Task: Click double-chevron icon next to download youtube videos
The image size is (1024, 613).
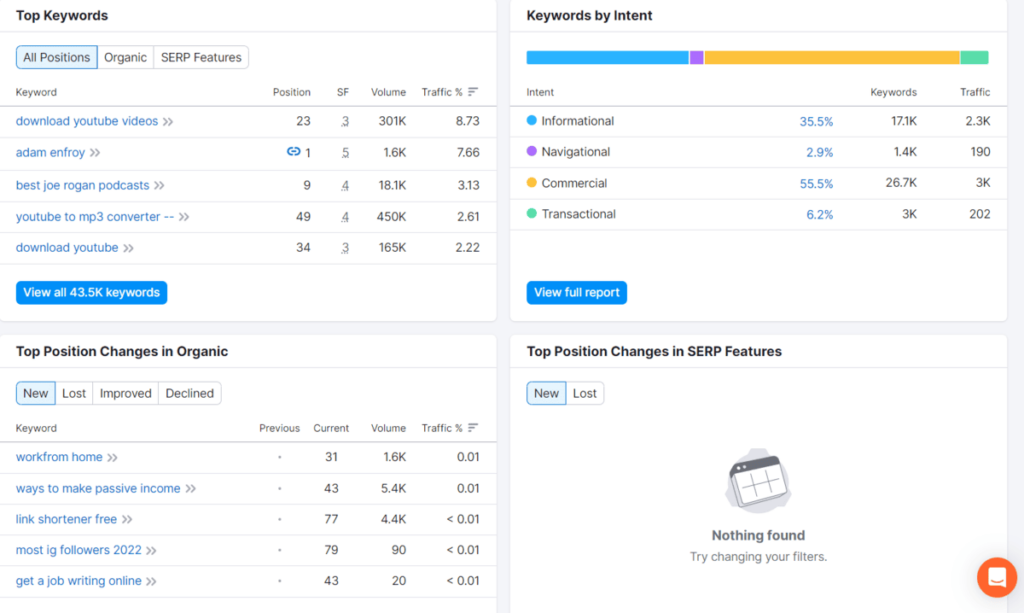Action: point(168,121)
